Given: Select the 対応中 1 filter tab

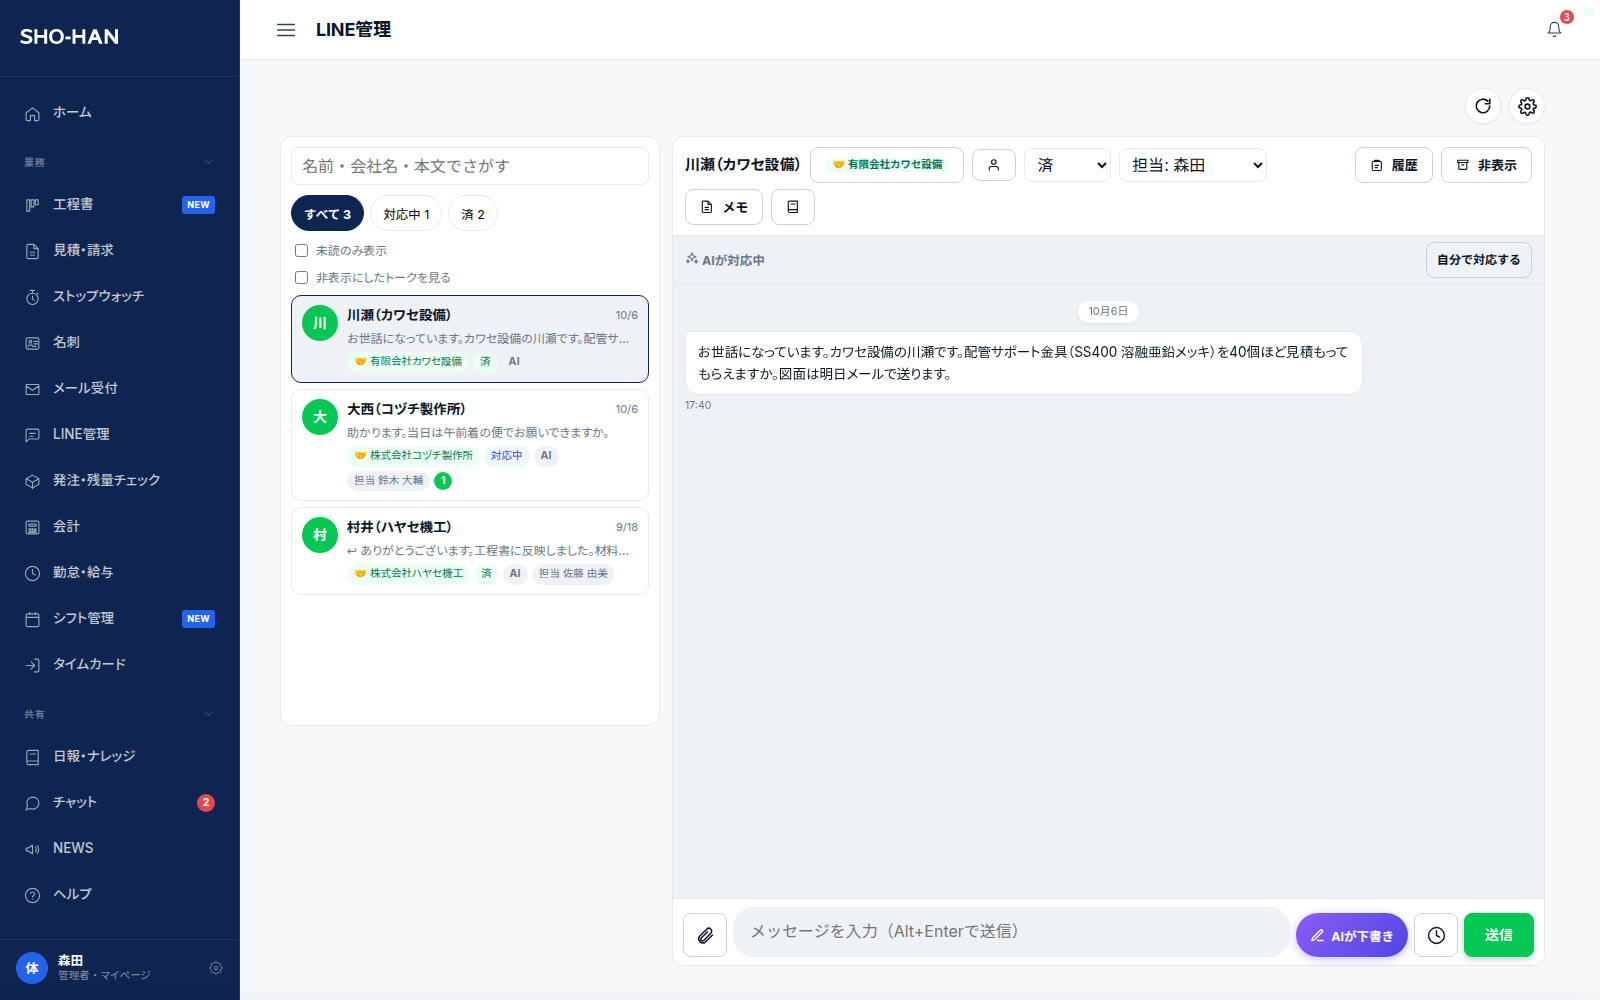Looking at the screenshot, I should [x=406, y=214].
